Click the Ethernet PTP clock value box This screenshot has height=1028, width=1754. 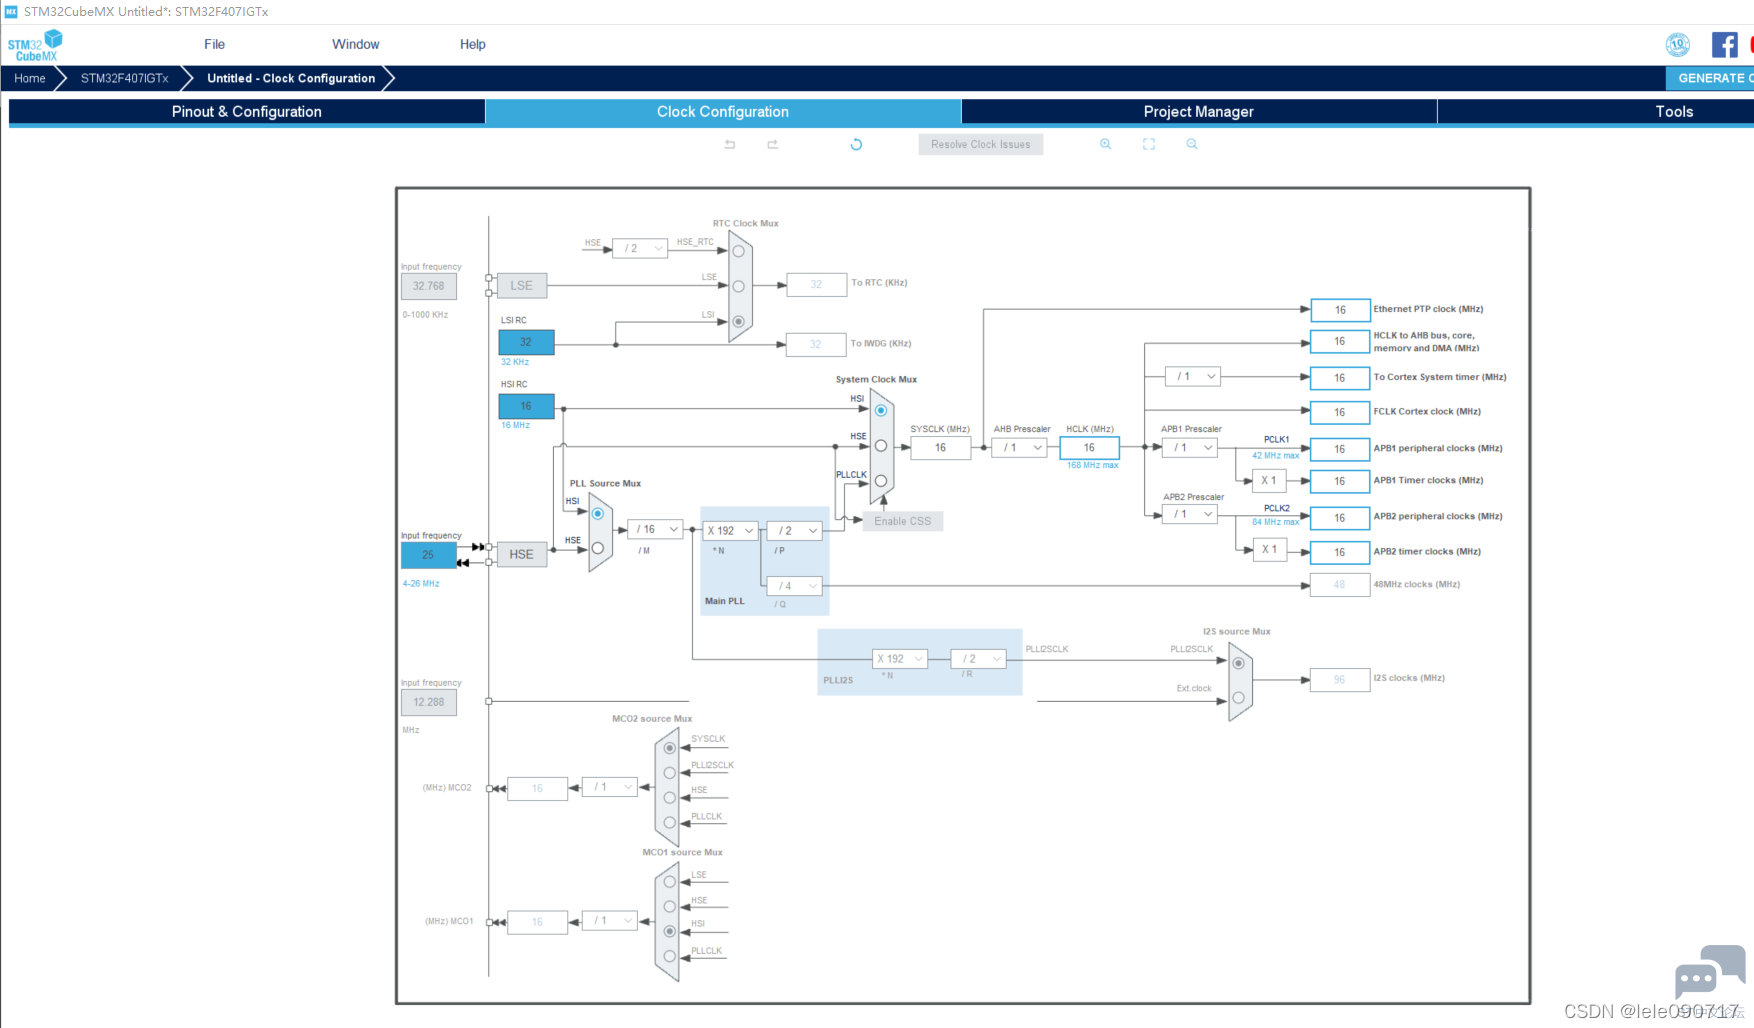[1340, 310]
